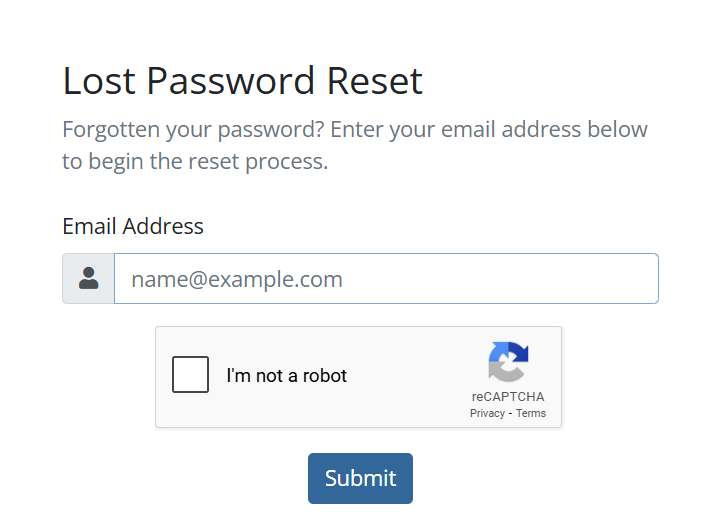The image size is (702, 512).
Task: Click the user silhouette icon beside email field
Action: click(88, 278)
